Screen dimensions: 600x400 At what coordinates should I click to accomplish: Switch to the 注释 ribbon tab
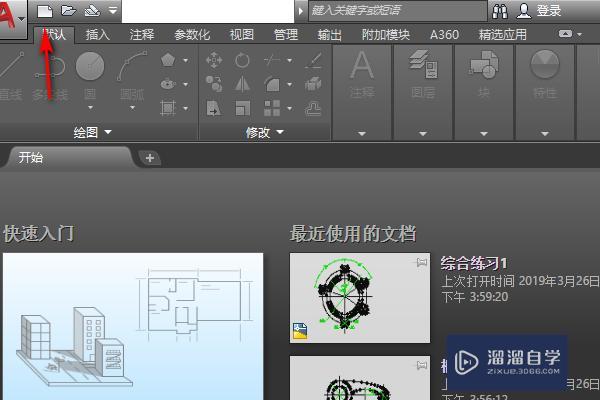(142, 35)
